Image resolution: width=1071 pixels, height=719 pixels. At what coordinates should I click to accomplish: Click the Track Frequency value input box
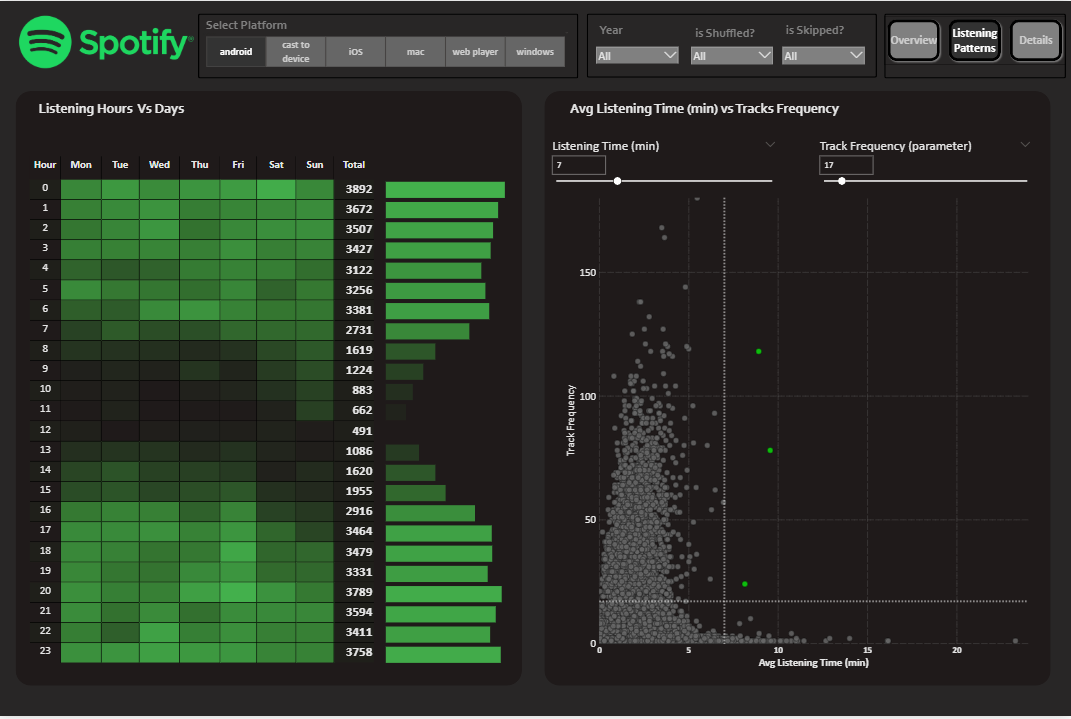[x=846, y=165]
